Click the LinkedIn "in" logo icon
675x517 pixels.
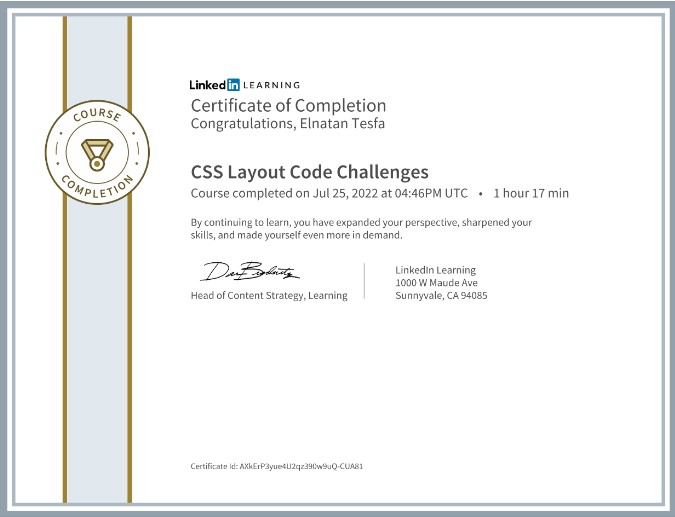(234, 85)
